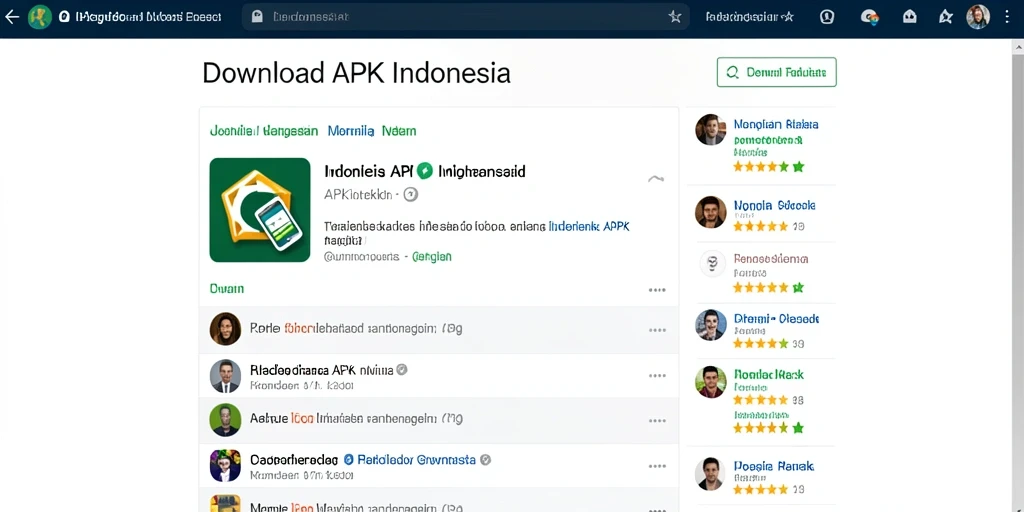This screenshot has height=512, width=1024.
Task: Open the first reviewer name in the sidebar
Action: [776, 124]
